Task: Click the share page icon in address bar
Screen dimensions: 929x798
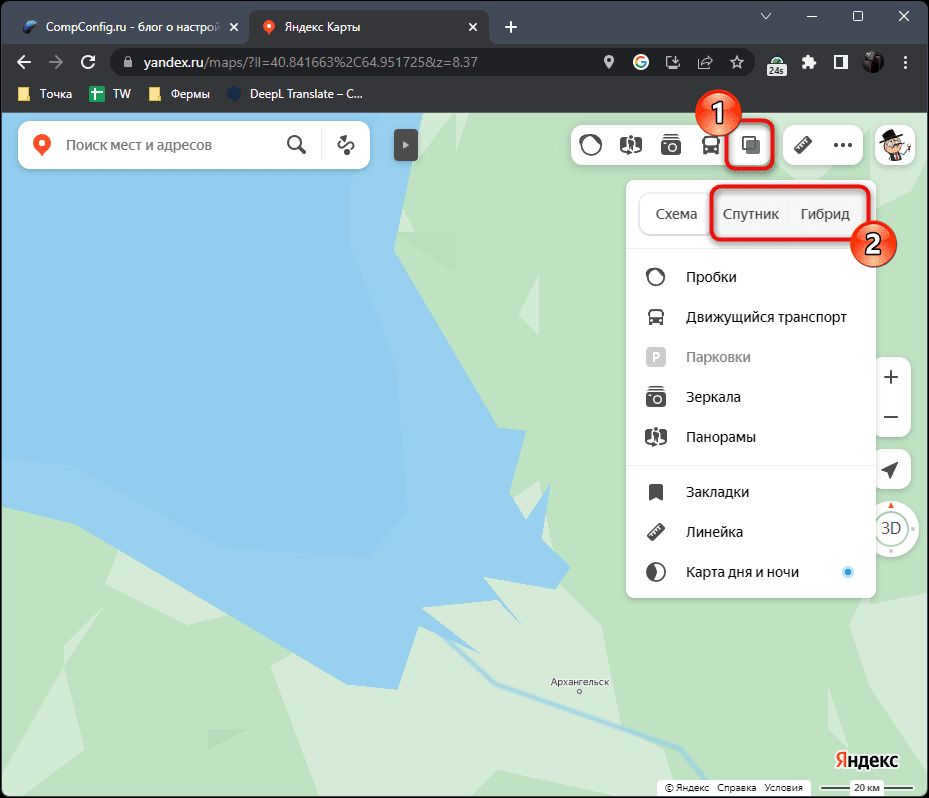Action: tap(704, 62)
